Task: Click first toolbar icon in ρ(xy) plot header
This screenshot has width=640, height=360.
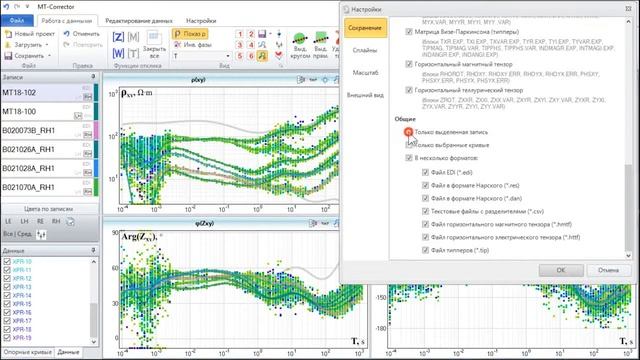Action: click(x=302, y=80)
